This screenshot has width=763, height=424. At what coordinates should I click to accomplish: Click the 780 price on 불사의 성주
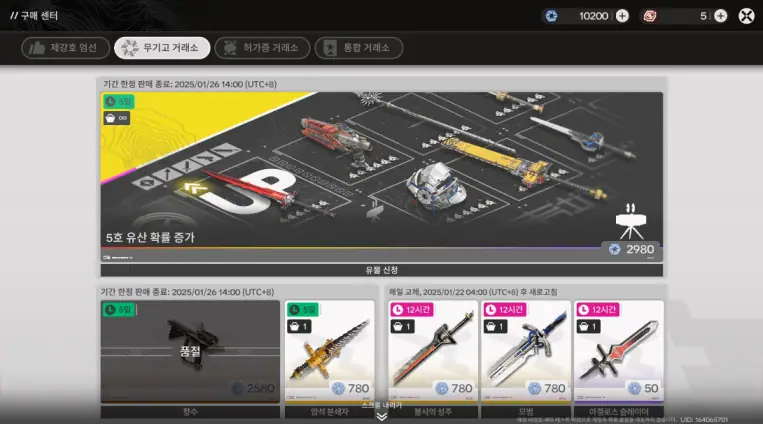(x=454, y=388)
